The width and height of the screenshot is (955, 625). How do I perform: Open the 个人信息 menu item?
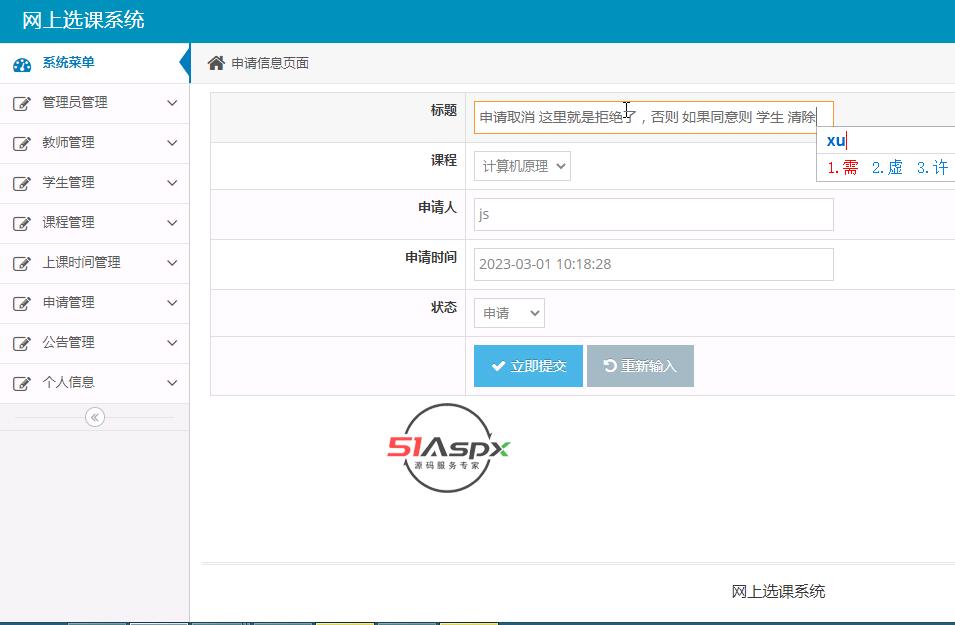[x=94, y=383]
